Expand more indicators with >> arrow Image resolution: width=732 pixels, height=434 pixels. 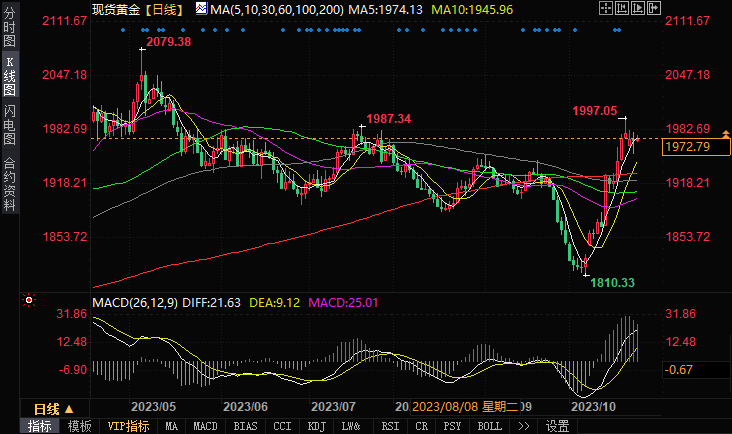(524, 426)
